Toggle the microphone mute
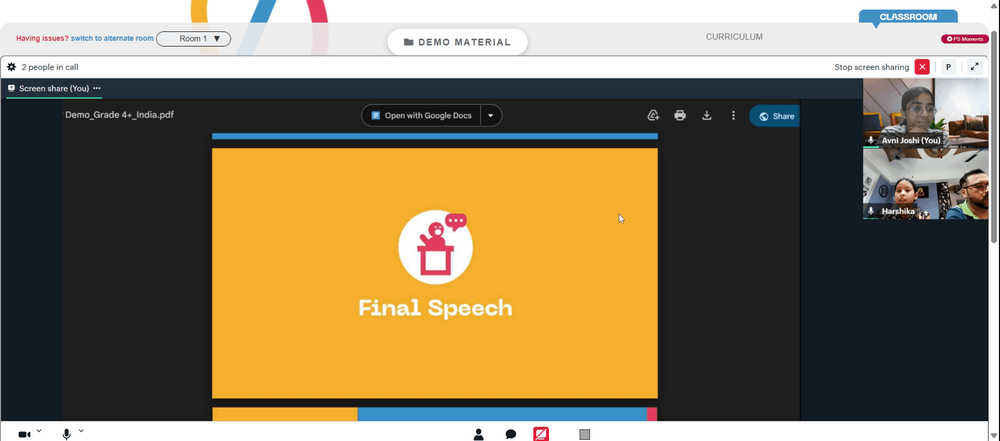The height and width of the screenshot is (441, 1000). [x=66, y=435]
